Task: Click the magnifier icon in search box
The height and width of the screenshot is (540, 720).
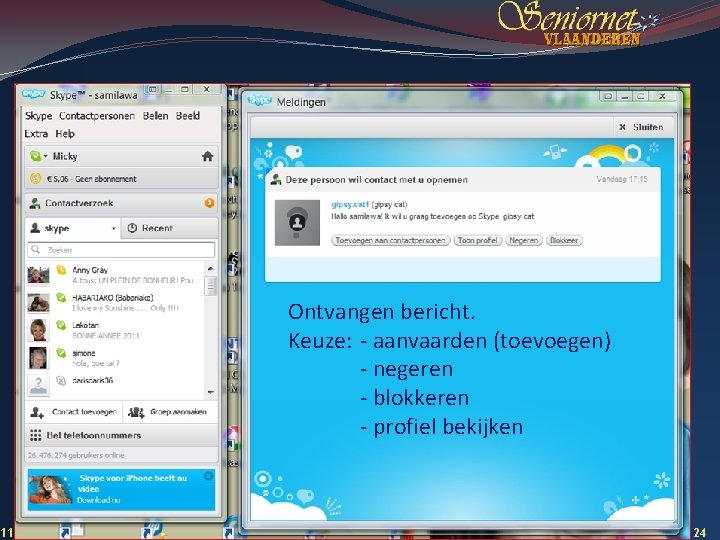Action: (36, 250)
